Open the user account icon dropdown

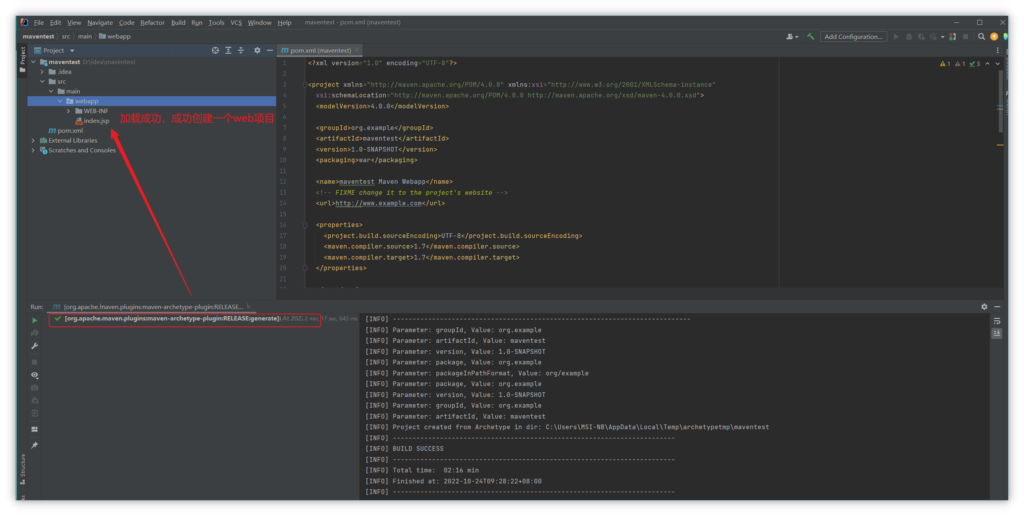point(792,37)
